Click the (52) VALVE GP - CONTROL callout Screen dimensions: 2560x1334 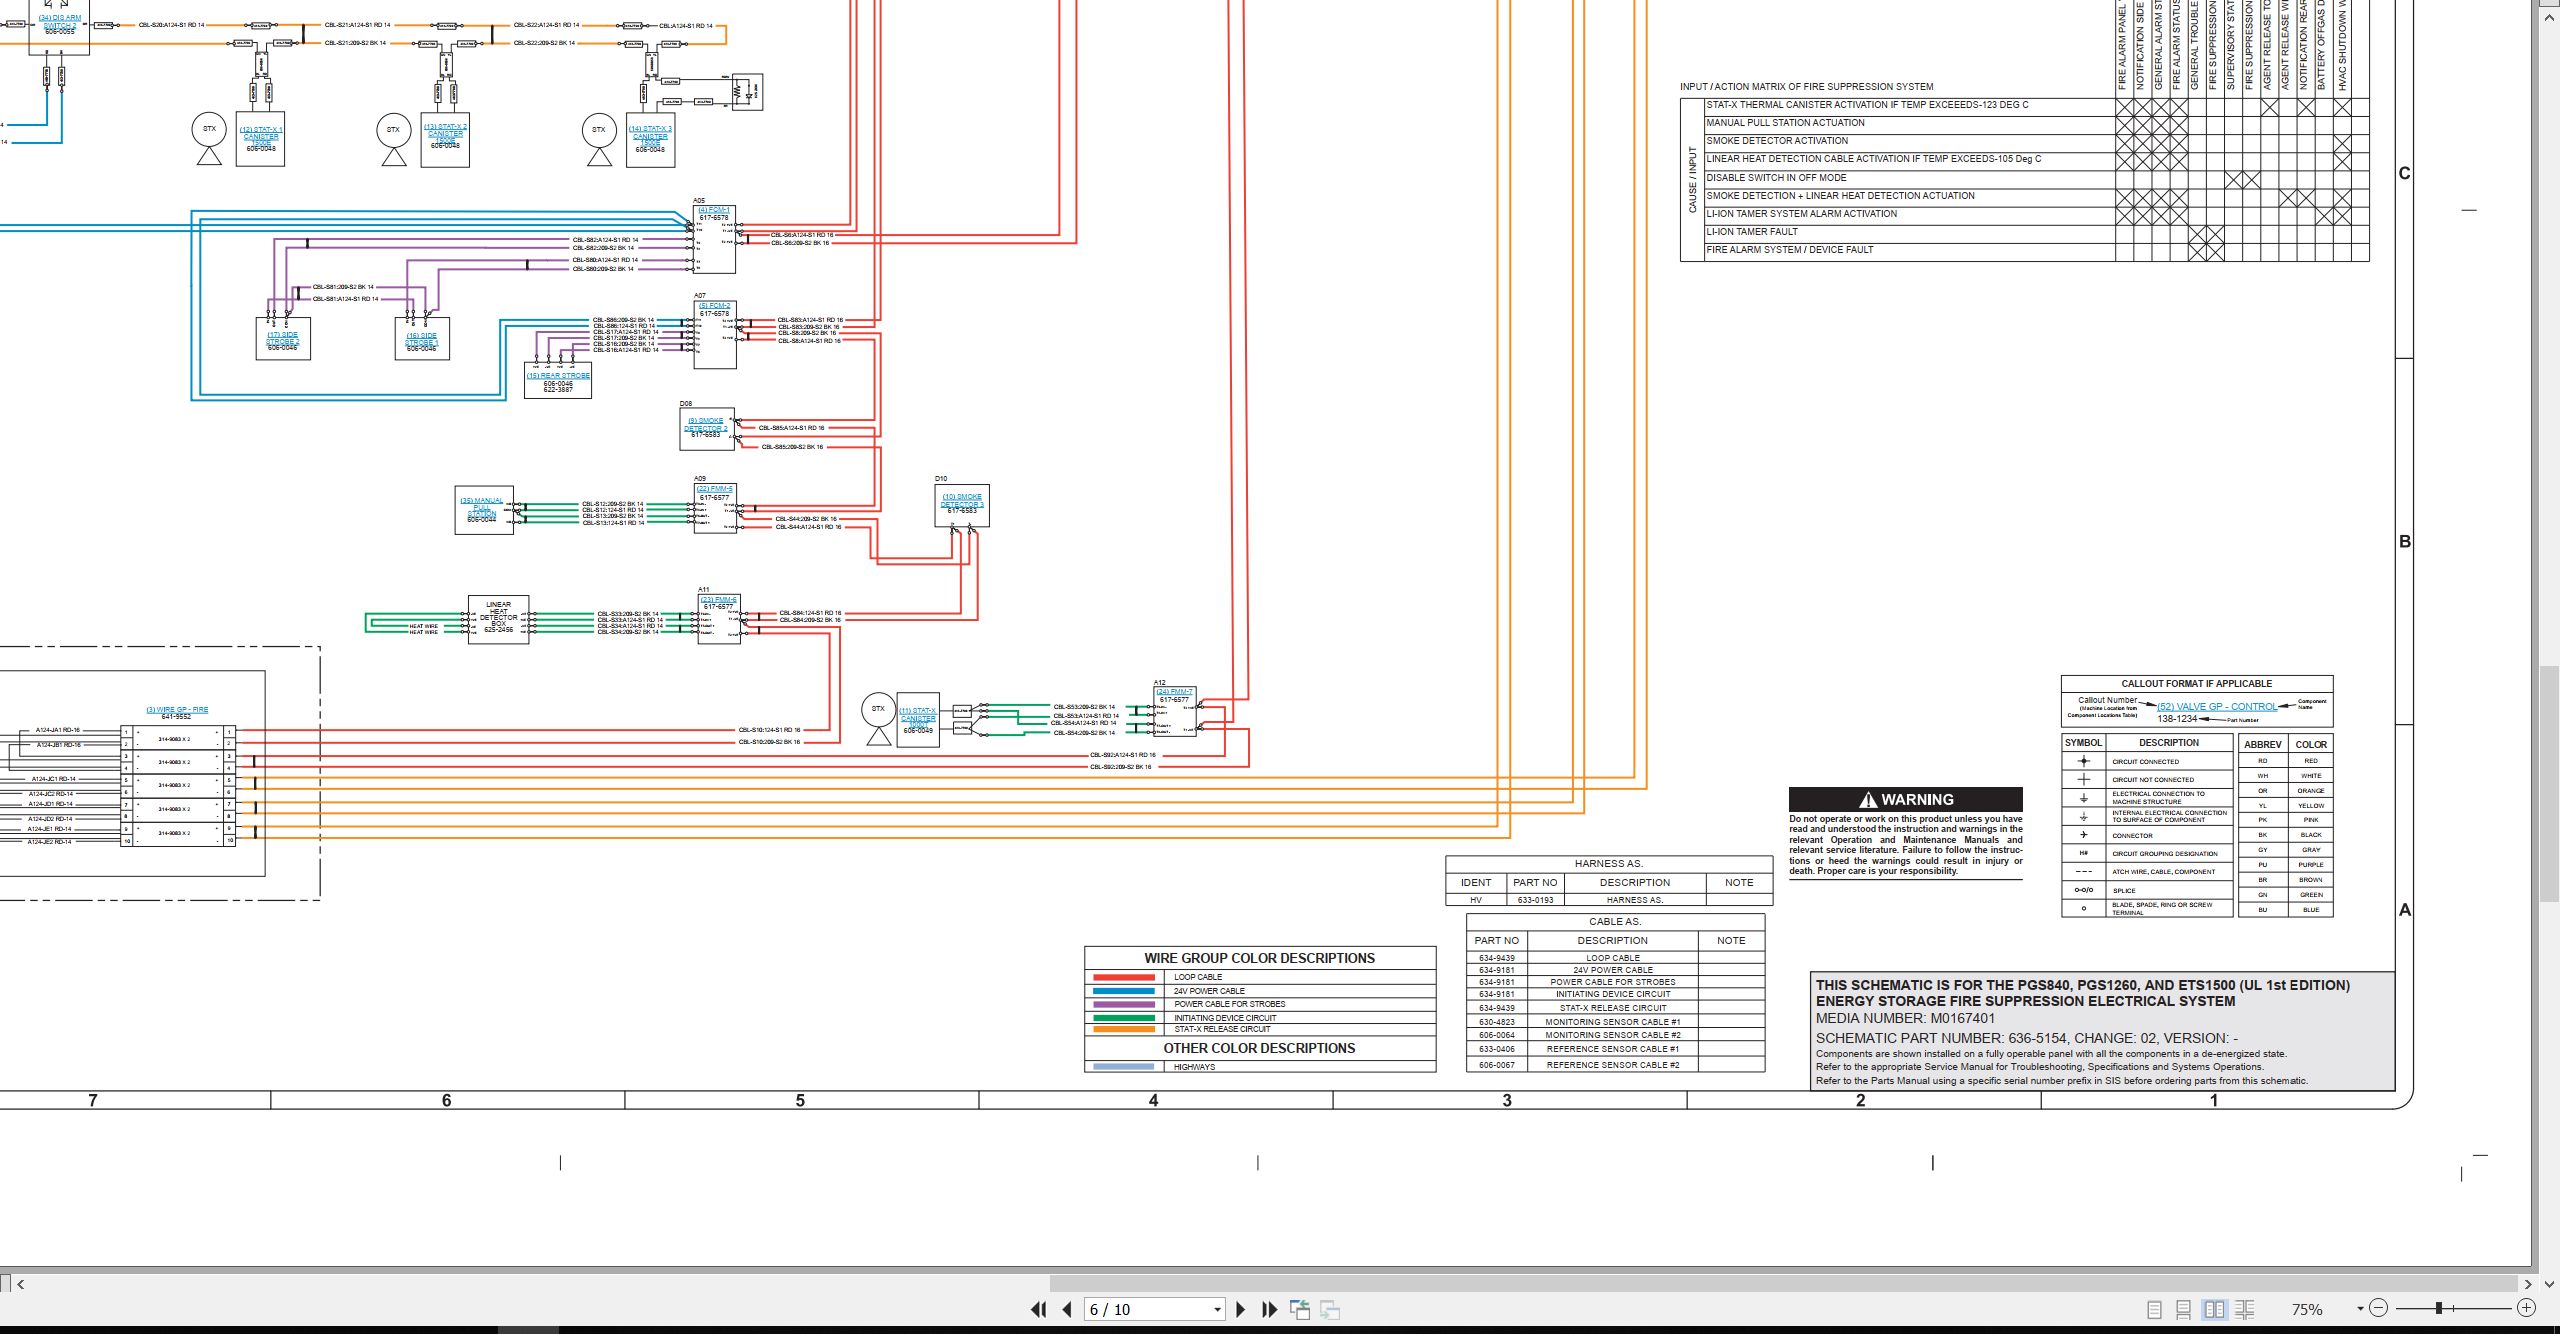pos(2217,707)
